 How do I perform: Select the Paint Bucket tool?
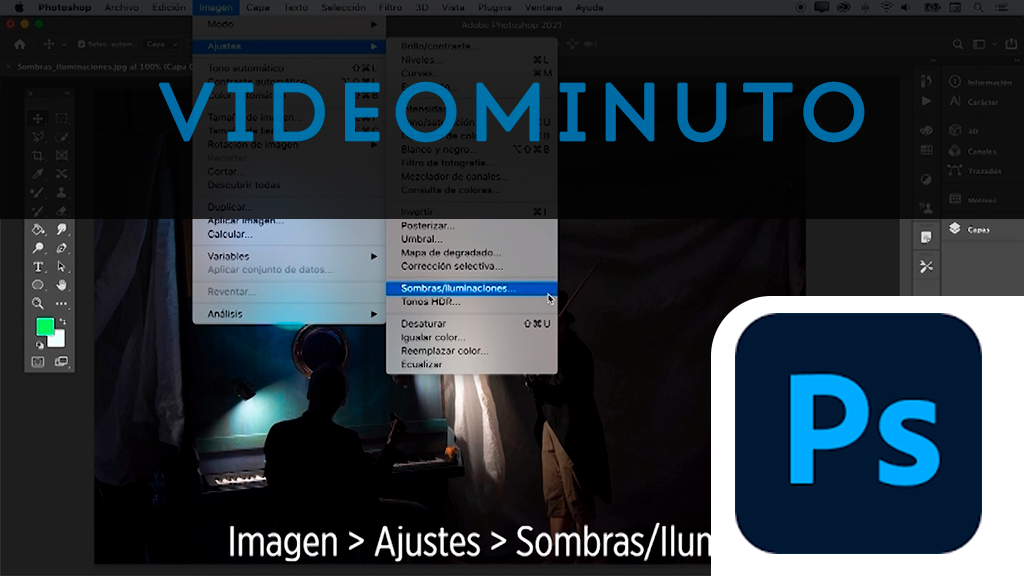pos(38,229)
